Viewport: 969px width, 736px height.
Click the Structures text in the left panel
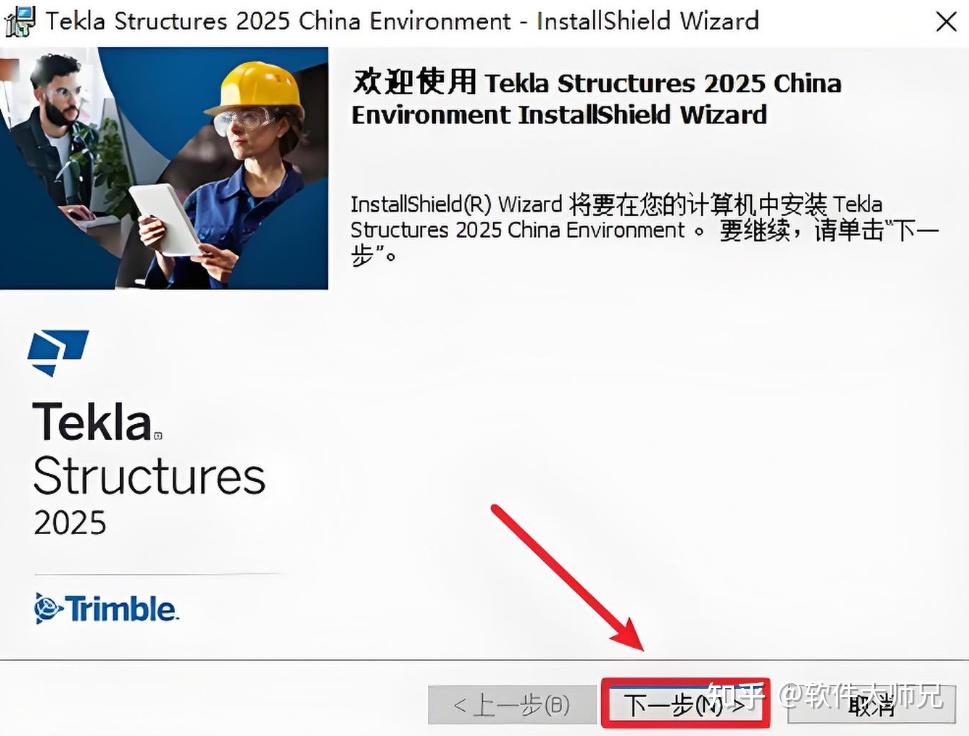(149, 476)
